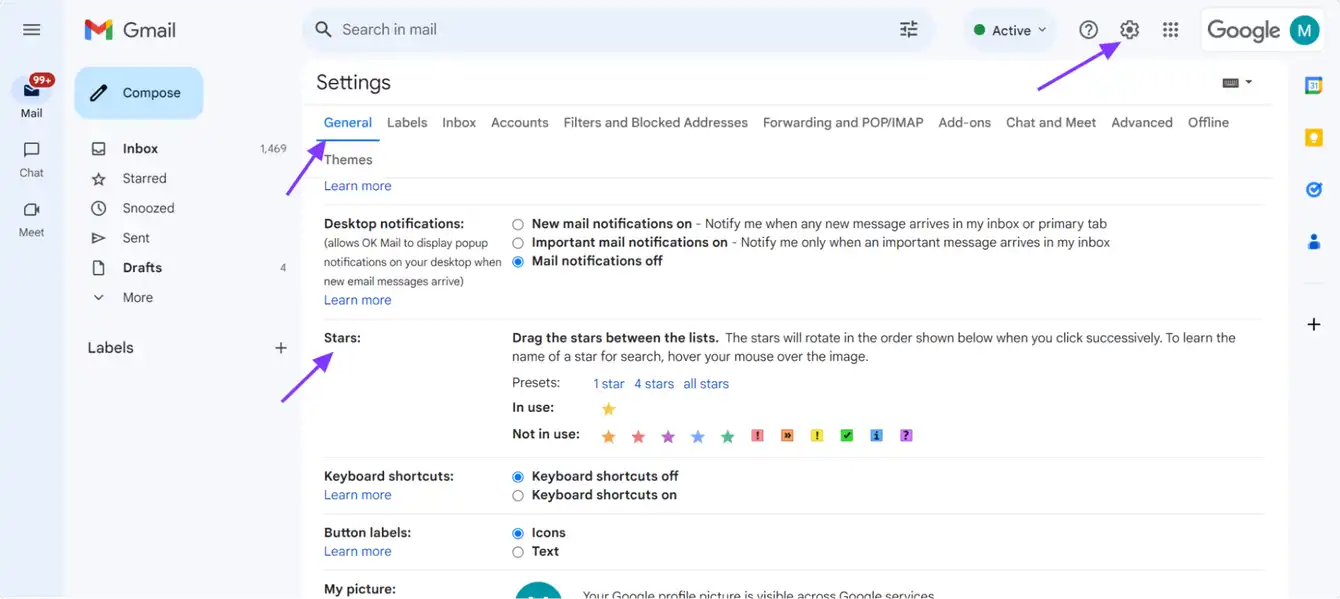Open Learn more under Keyboard shortcuts
Viewport: 1340px width, 599px height.
coord(357,495)
